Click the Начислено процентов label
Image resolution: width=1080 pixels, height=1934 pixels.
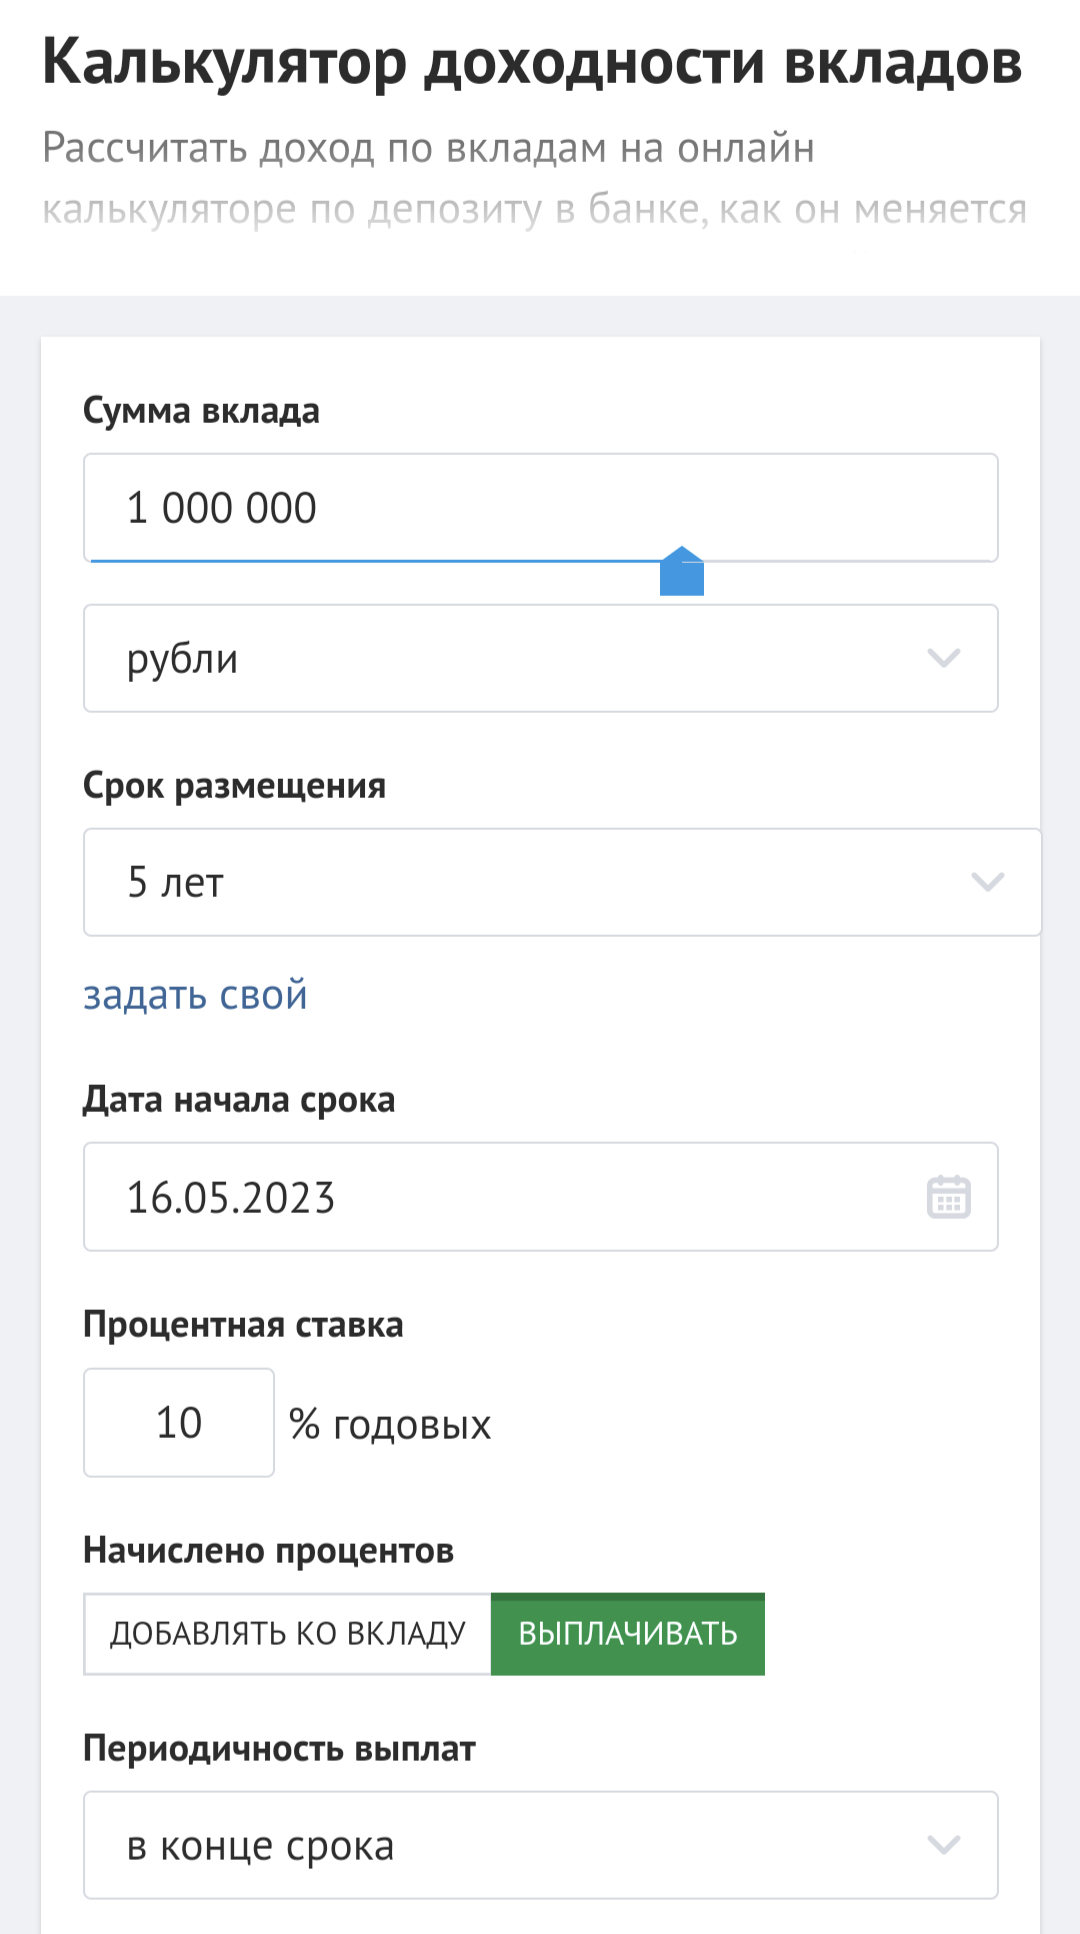(268, 1551)
